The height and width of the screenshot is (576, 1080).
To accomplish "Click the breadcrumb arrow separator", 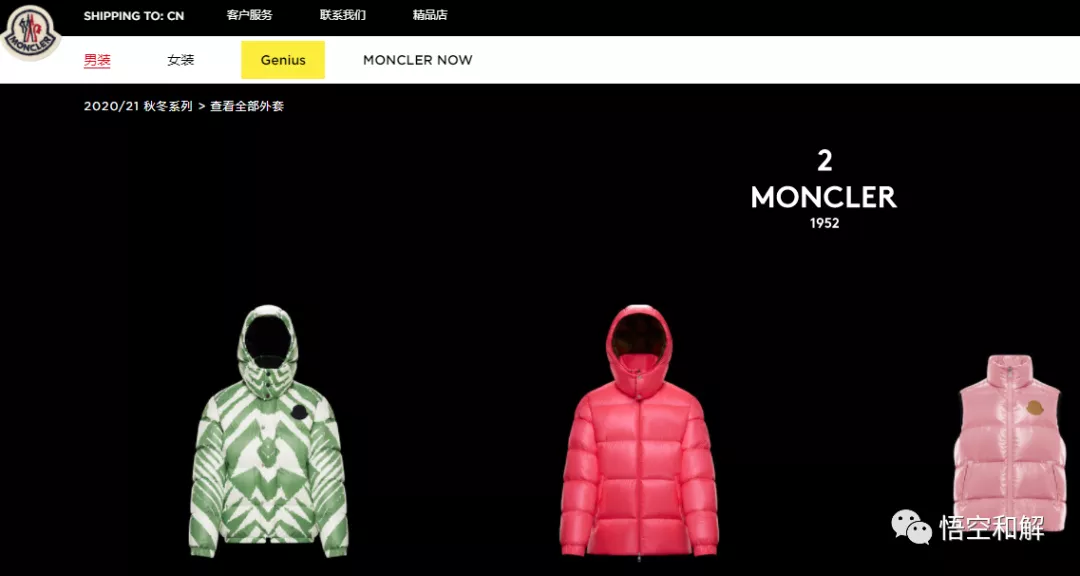I will [x=202, y=106].
